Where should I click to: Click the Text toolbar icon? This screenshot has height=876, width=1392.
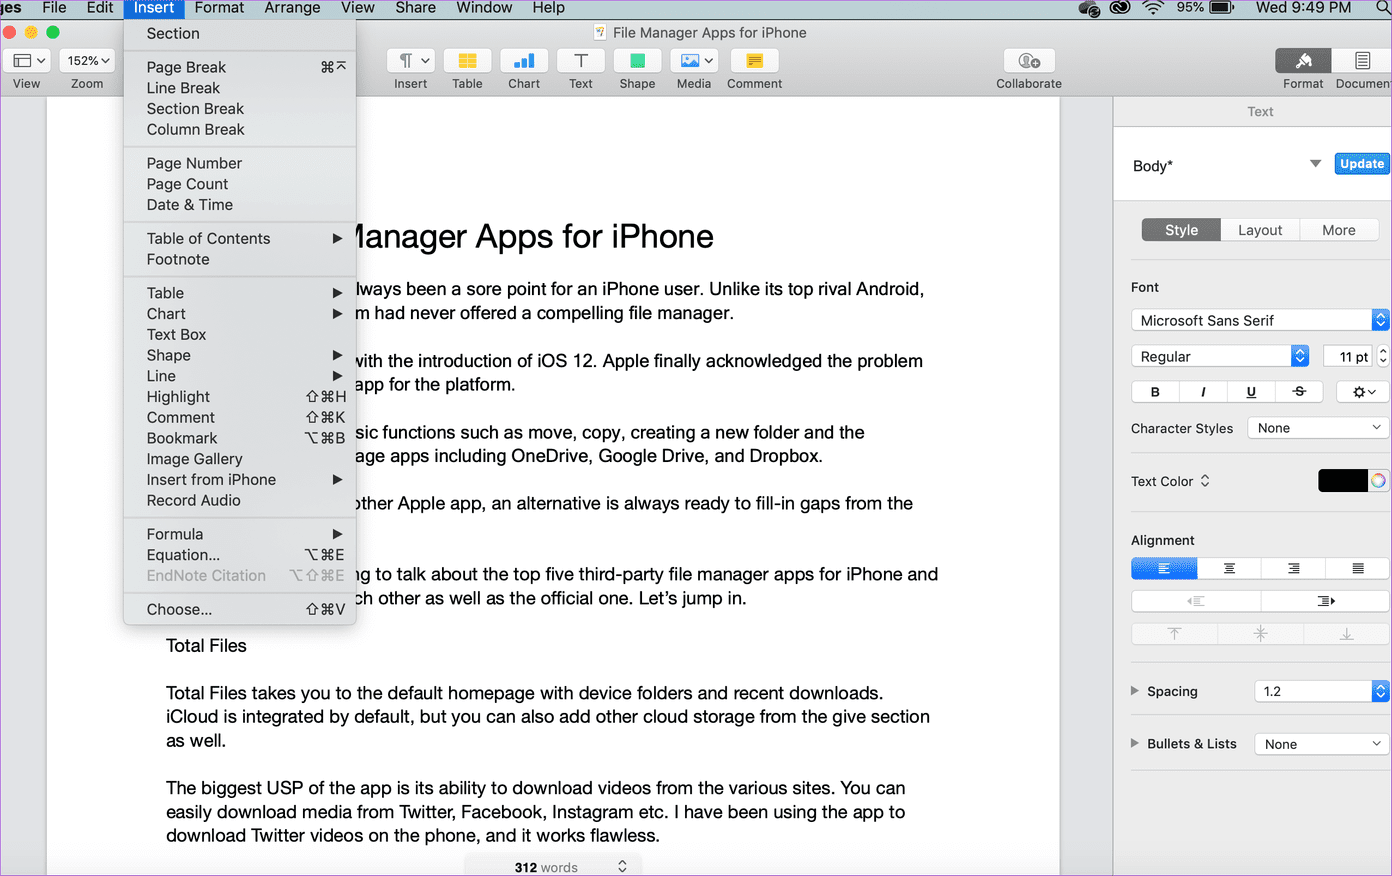tap(581, 61)
